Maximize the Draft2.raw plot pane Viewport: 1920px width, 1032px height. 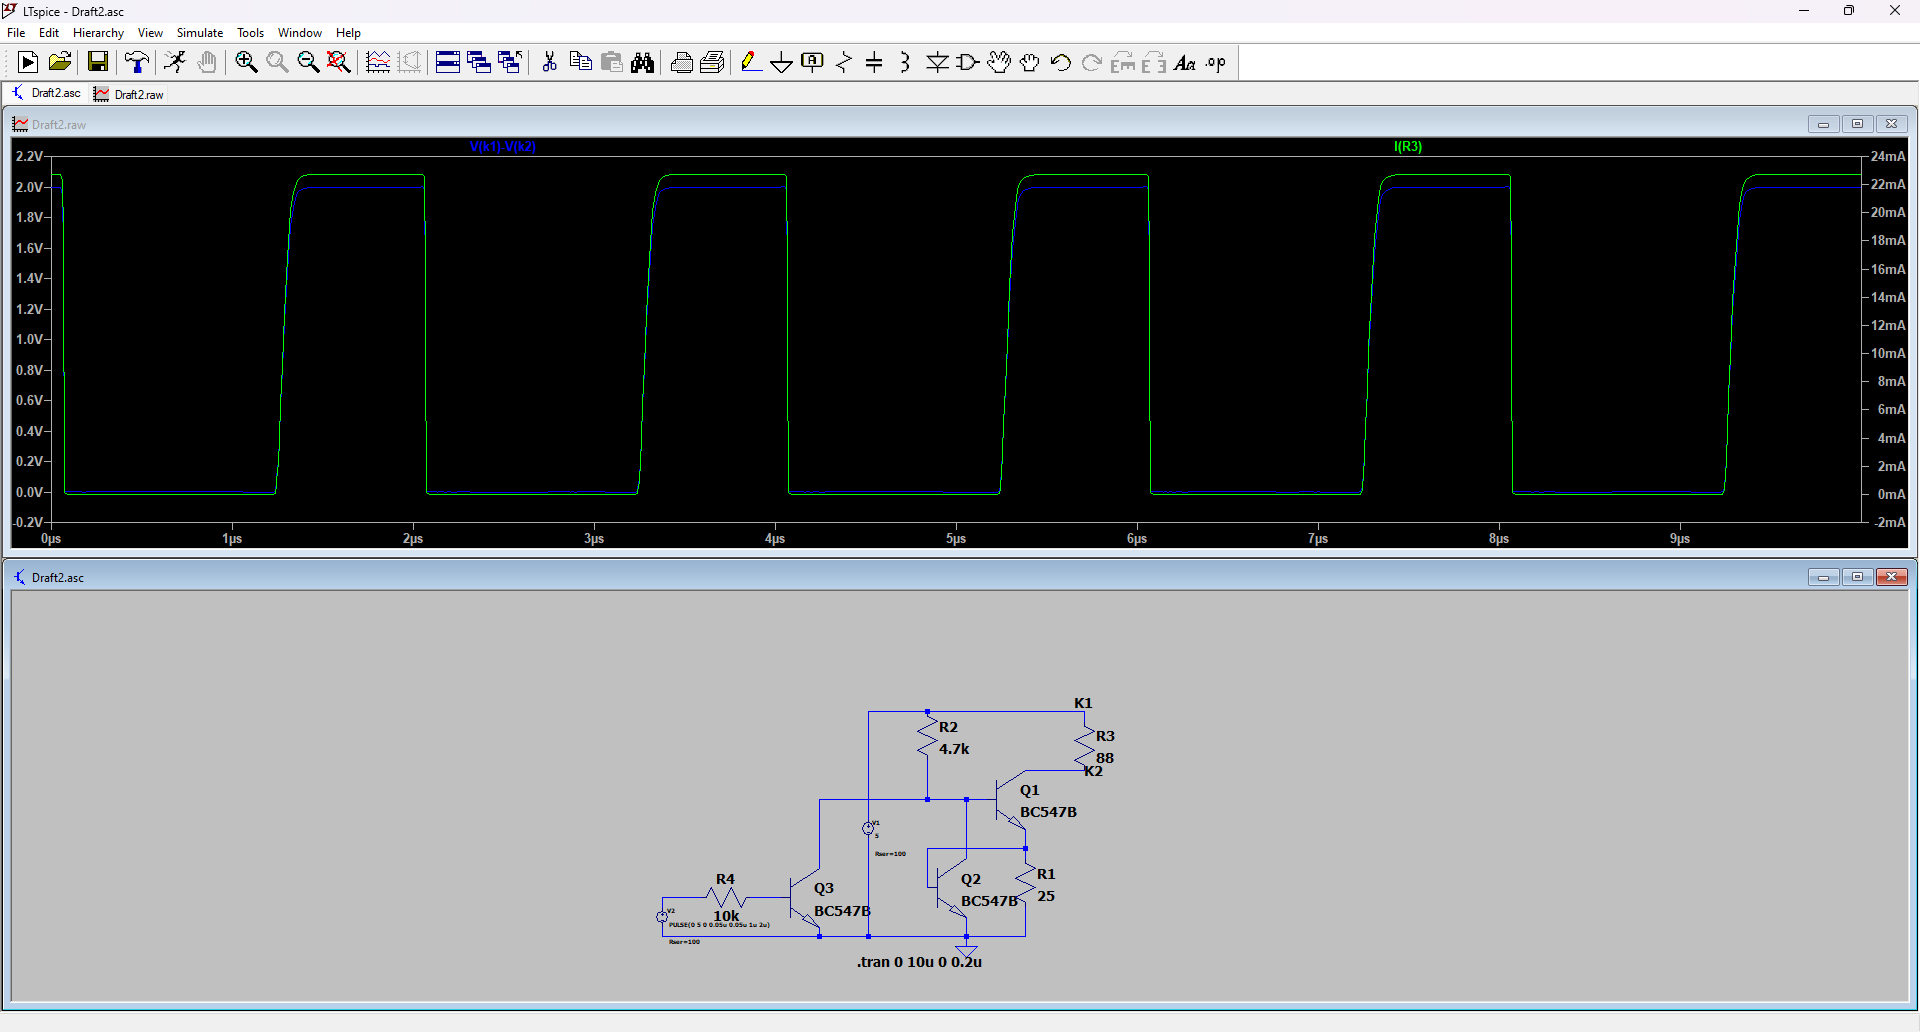[1857, 124]
